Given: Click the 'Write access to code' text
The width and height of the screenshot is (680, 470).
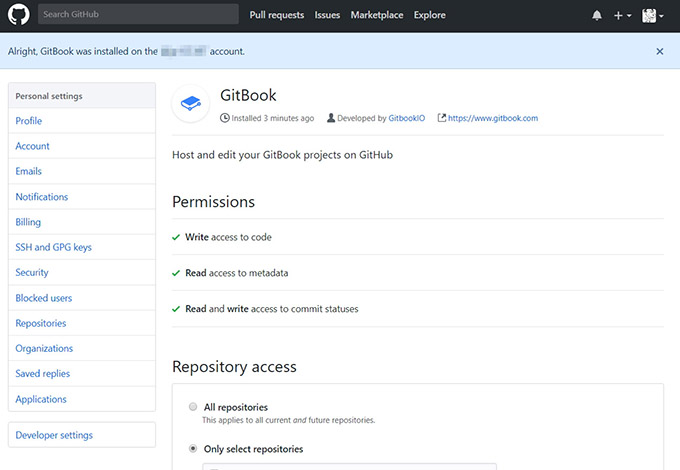Looking at the screenshot, I should [229, 237].
